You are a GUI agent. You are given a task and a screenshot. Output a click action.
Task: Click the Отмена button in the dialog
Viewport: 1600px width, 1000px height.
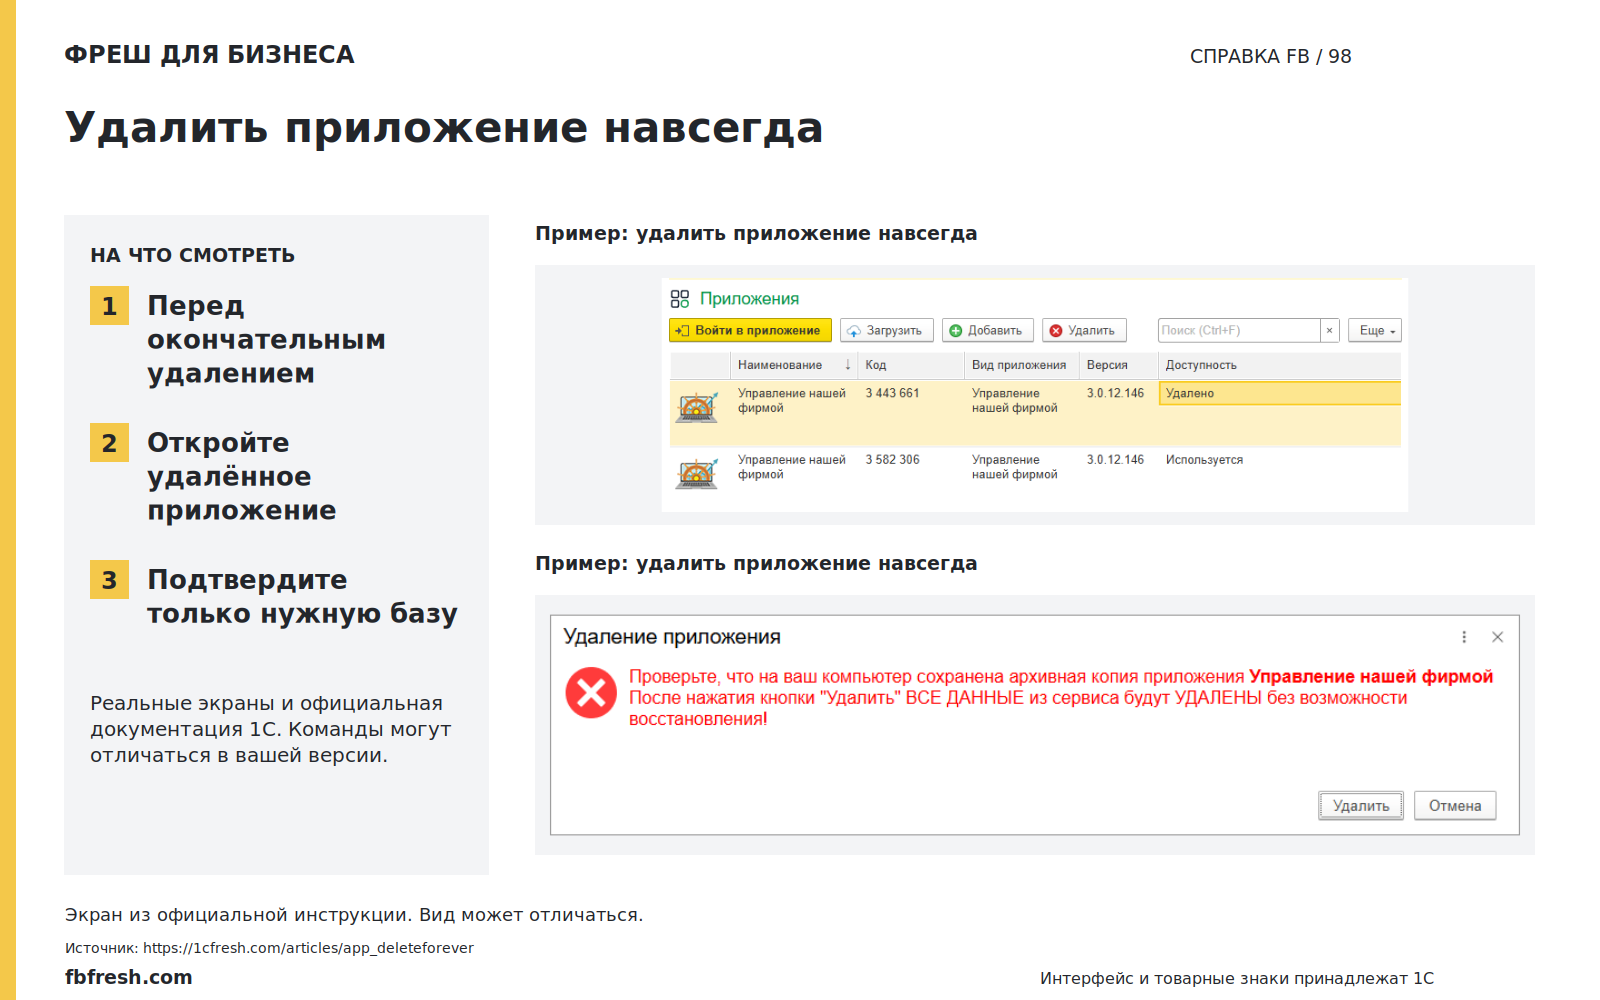(1455, 806)
